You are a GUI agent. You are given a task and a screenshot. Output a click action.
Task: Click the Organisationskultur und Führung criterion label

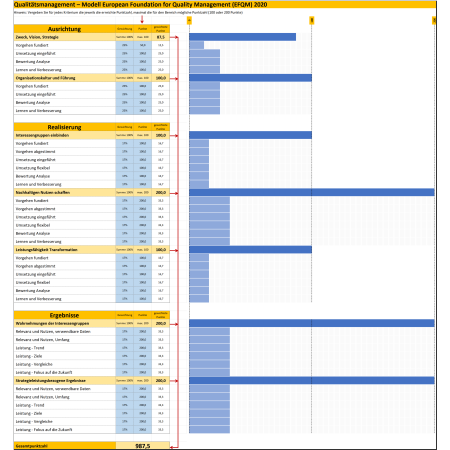point(46,78)
